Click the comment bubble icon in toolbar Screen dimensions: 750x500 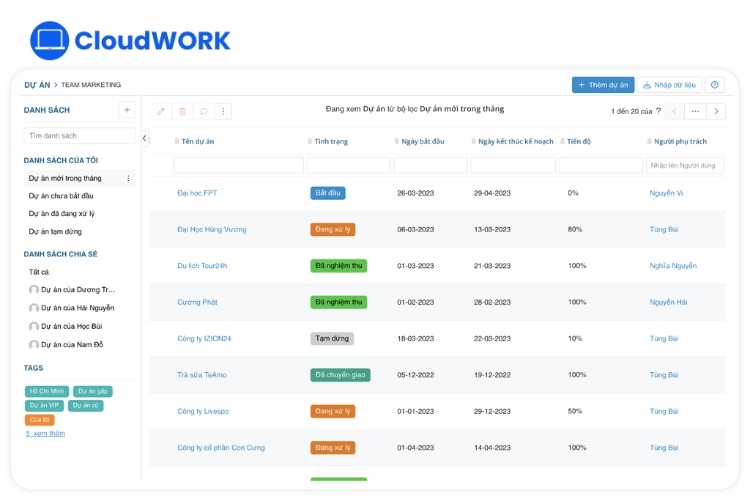(203, 111)
